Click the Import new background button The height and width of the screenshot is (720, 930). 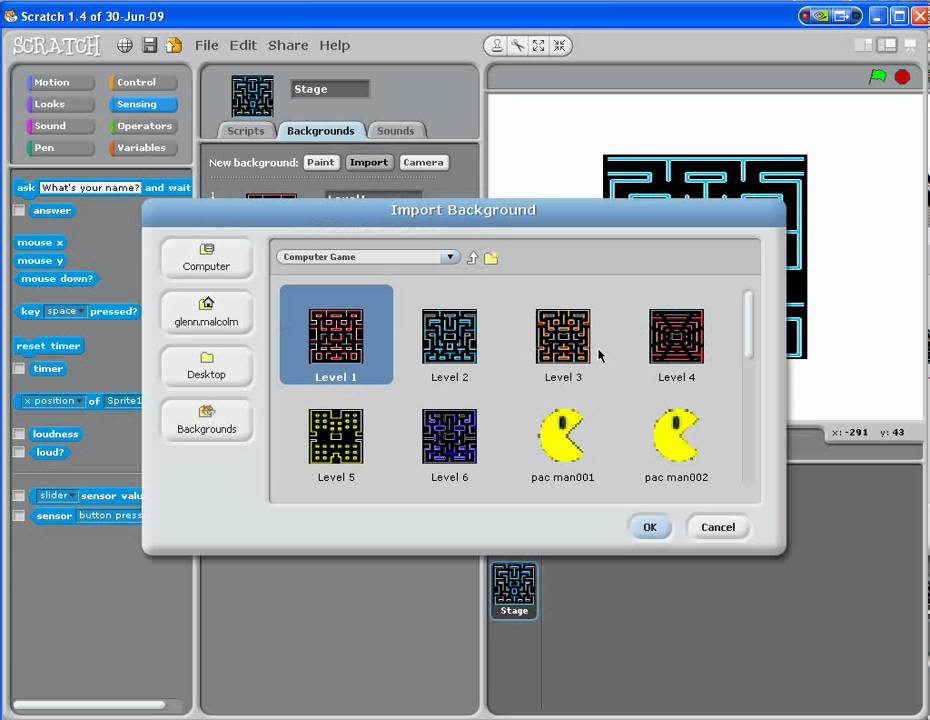point(369,162)
